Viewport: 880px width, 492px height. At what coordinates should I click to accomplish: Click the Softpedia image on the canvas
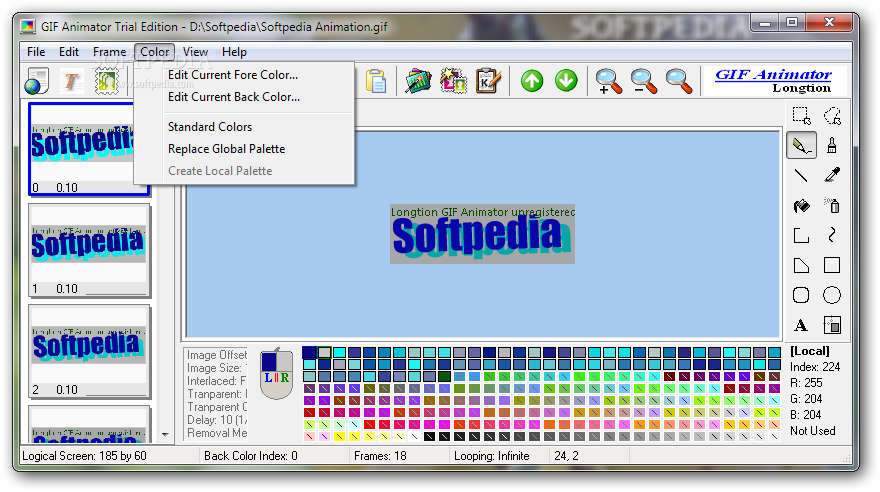coord(482,234)
